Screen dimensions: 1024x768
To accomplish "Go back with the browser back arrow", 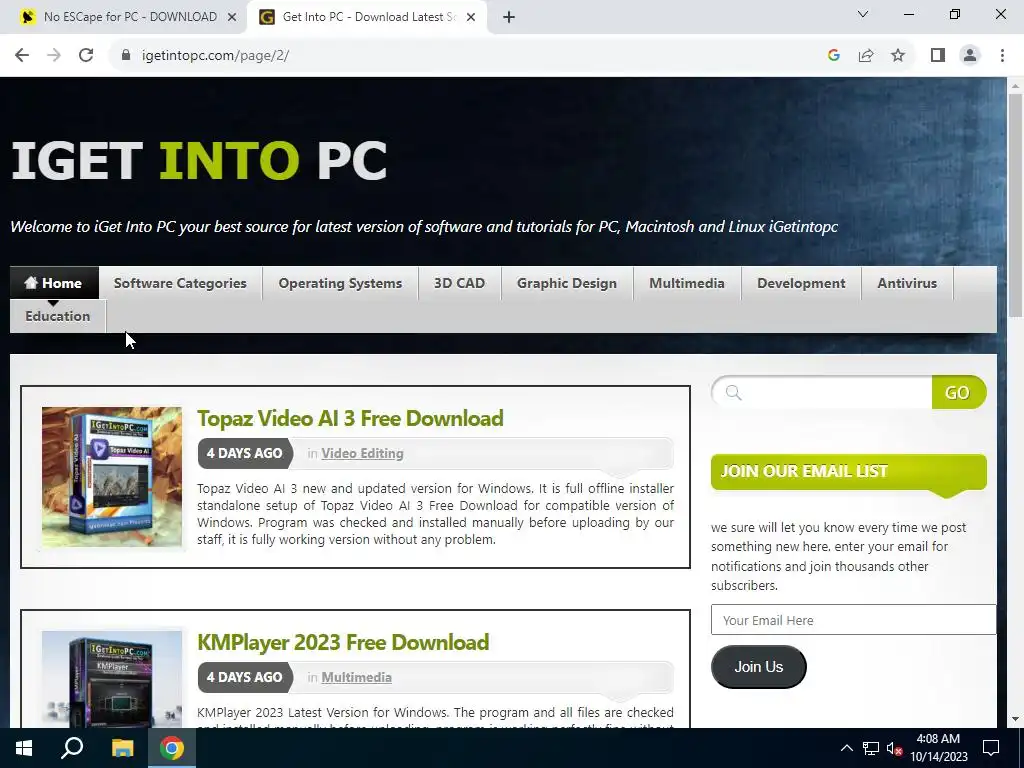I will coord(22,56).
